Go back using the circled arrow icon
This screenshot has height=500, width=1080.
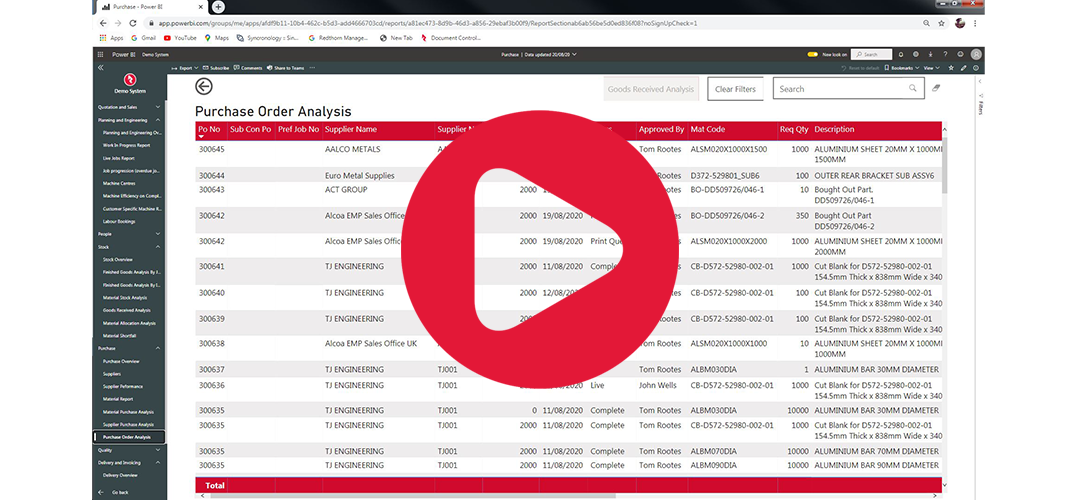click(x=204, y=86)
